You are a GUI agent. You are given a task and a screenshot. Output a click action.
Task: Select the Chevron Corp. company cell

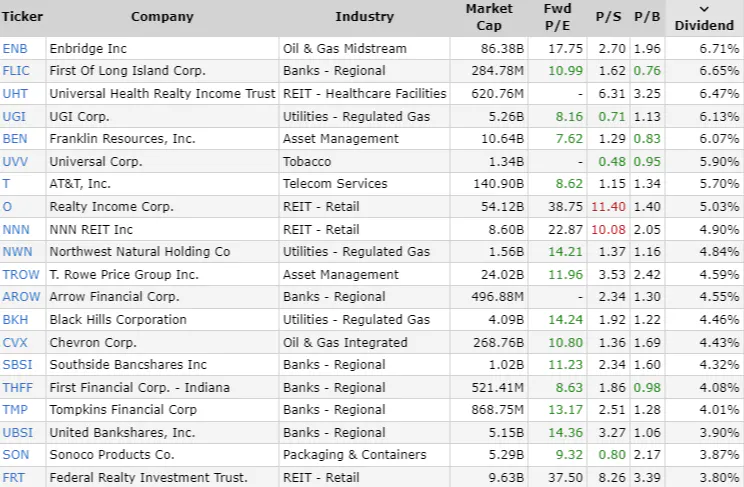pos(162,342)
